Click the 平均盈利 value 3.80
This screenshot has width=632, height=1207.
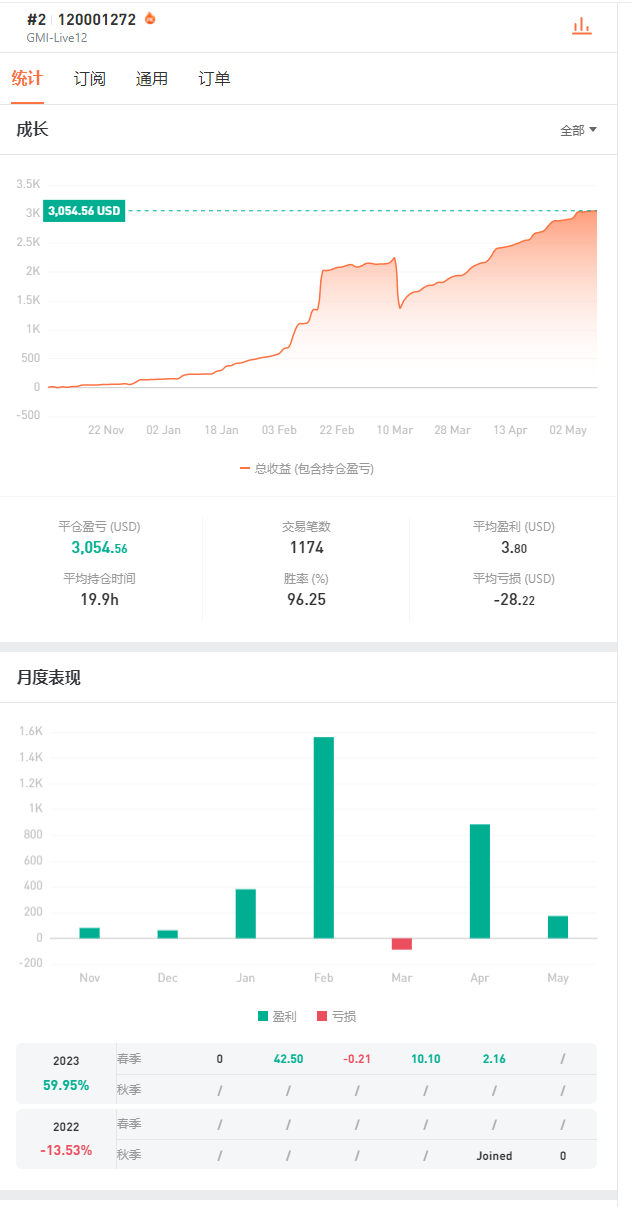pyautogui.click(x=514, y=548)
